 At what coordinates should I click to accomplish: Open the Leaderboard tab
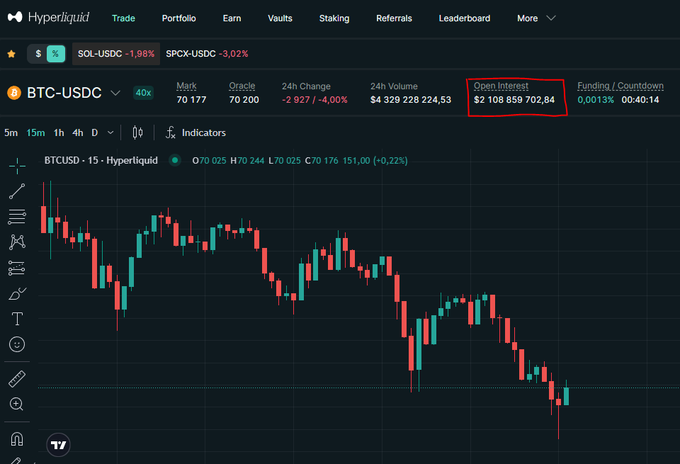[x=464, y=18]
